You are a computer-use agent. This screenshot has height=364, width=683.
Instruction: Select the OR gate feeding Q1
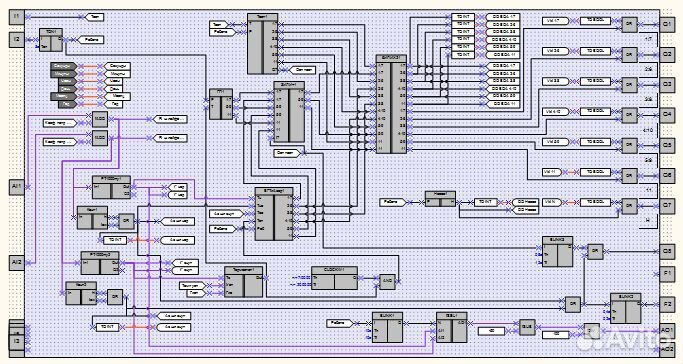(x=629, y=24)
